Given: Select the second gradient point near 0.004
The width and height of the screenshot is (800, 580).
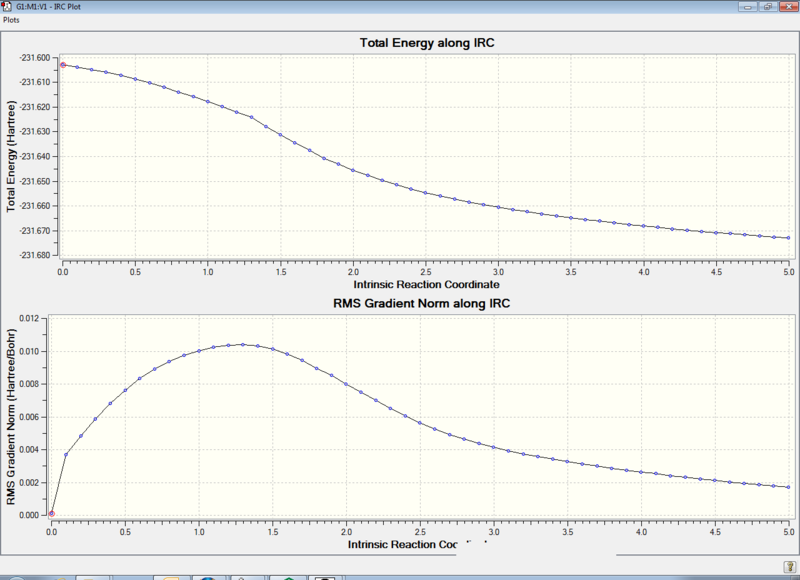Looking at the screenshot, I should [x=66, y=455].
